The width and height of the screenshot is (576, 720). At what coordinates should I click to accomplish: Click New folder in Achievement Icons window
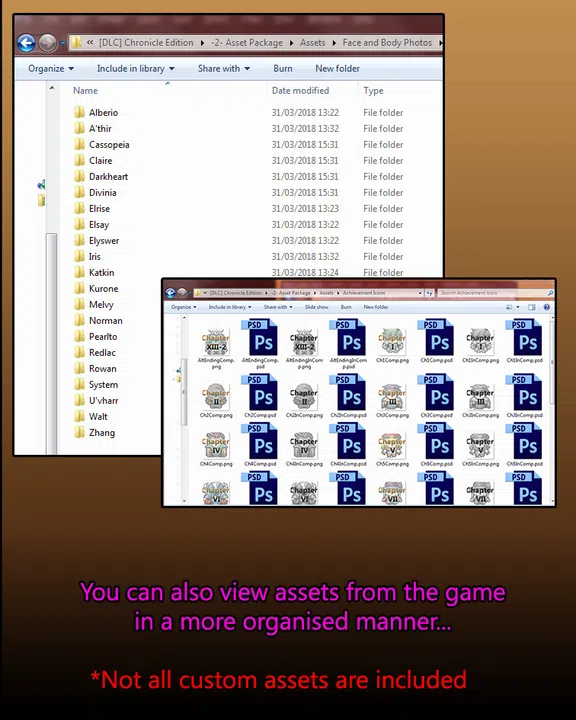(x=376, y=307)
